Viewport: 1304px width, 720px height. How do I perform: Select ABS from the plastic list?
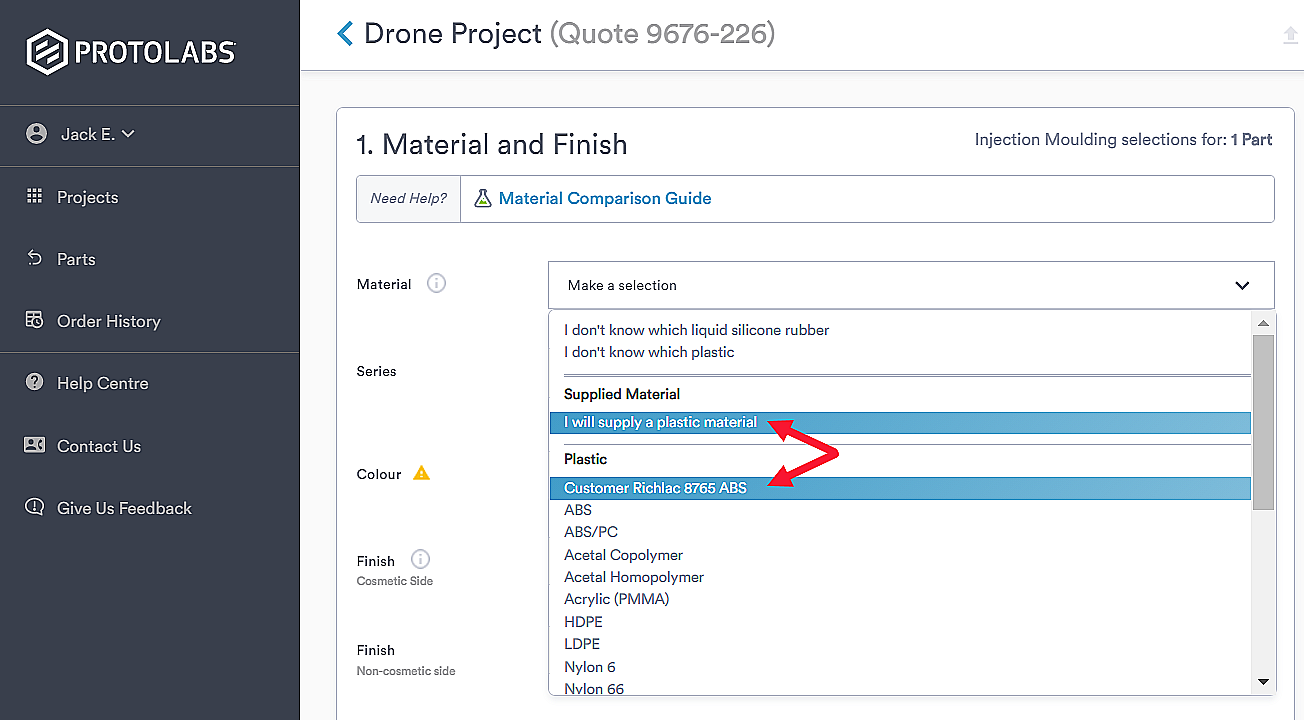[x=578, y=510]
